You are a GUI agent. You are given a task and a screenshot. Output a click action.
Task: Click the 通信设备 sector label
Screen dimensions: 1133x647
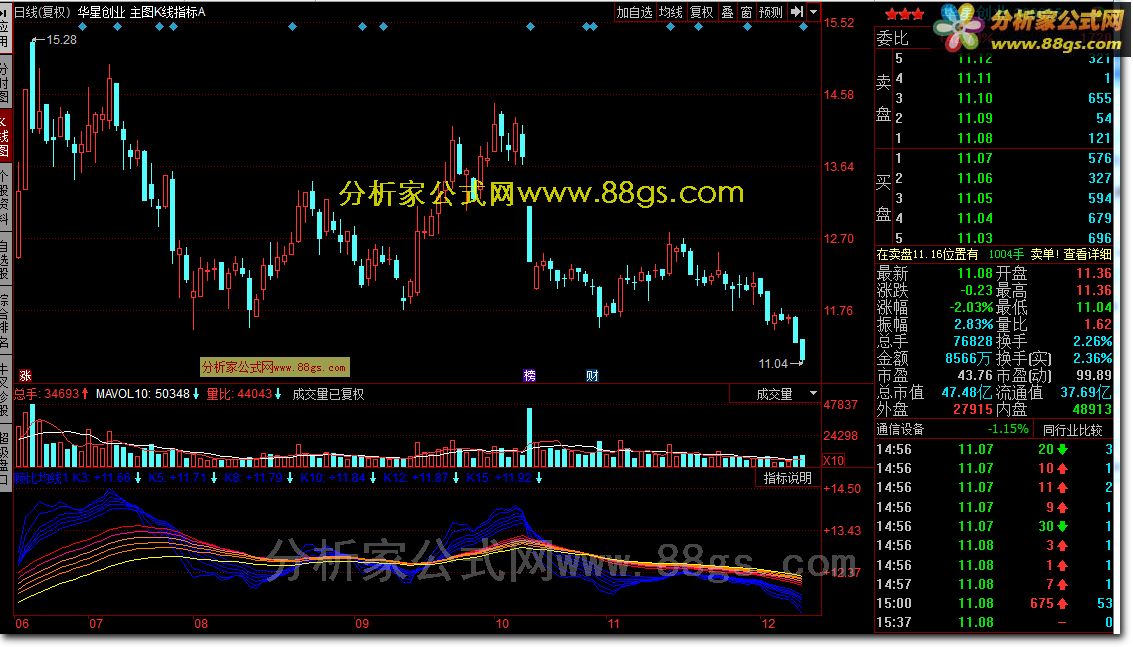point(900,429)
